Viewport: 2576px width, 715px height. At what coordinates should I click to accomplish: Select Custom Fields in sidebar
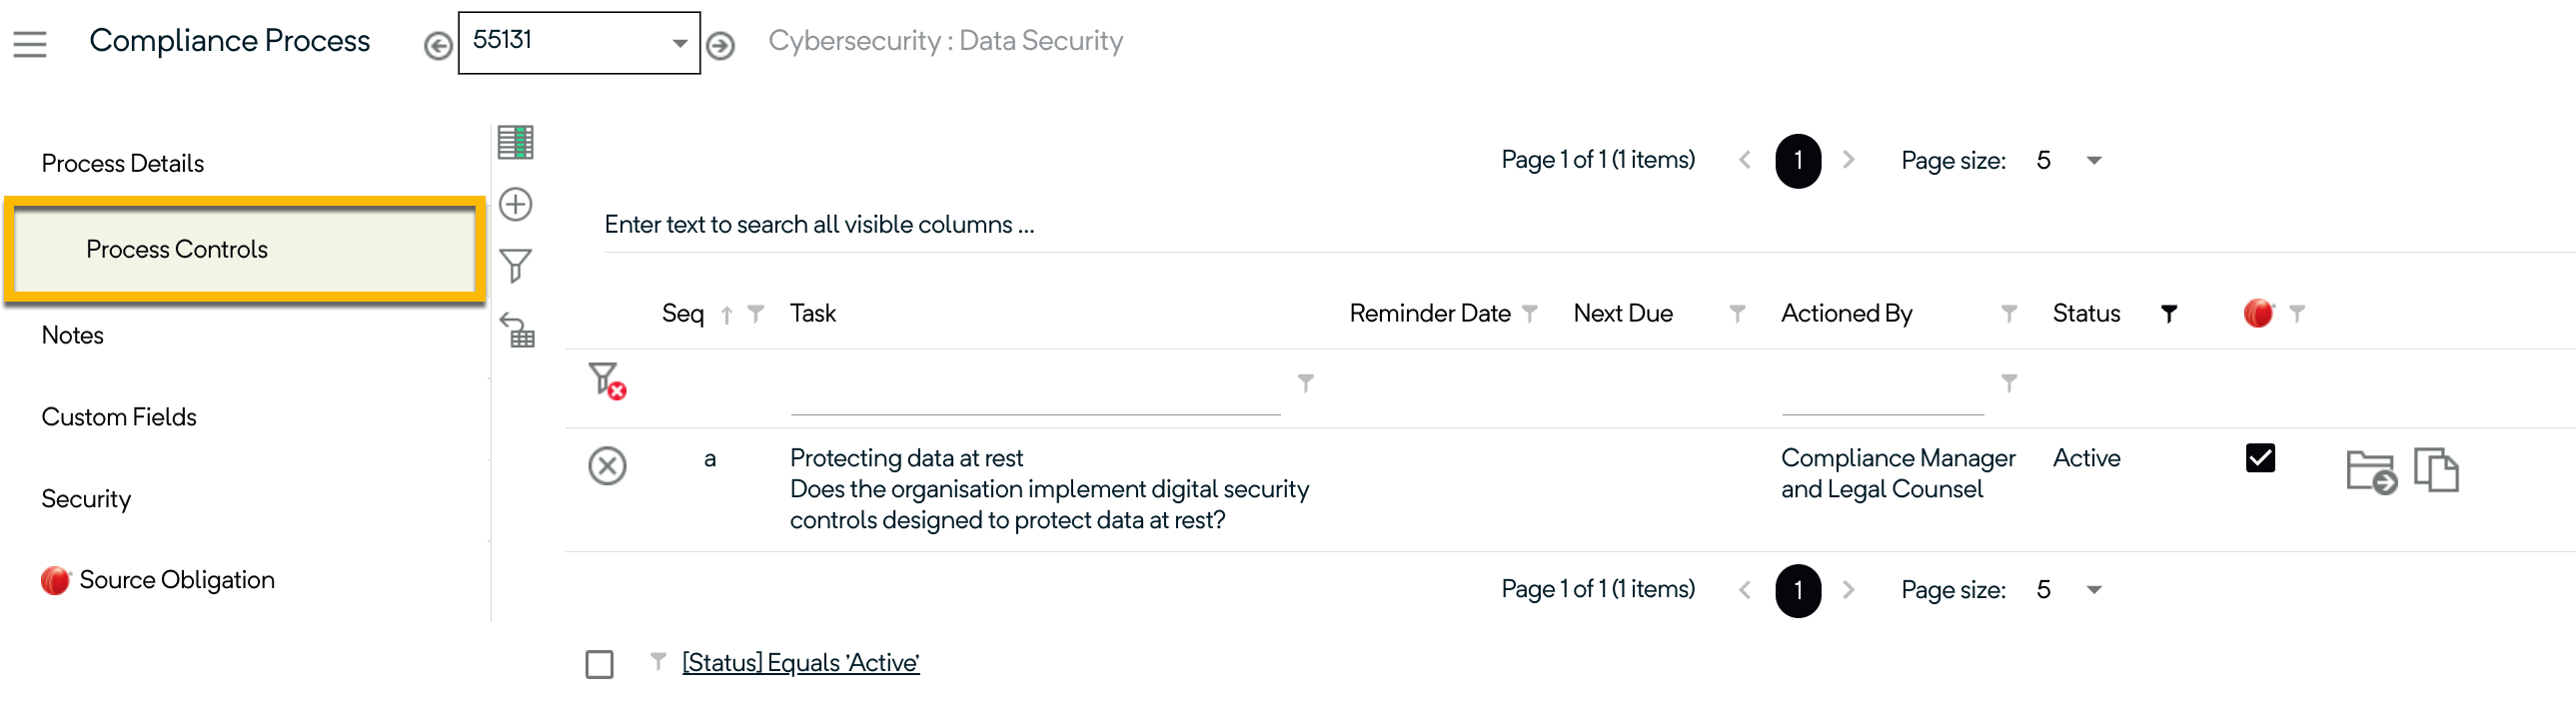pyautogui.click(x=119, y=417)
